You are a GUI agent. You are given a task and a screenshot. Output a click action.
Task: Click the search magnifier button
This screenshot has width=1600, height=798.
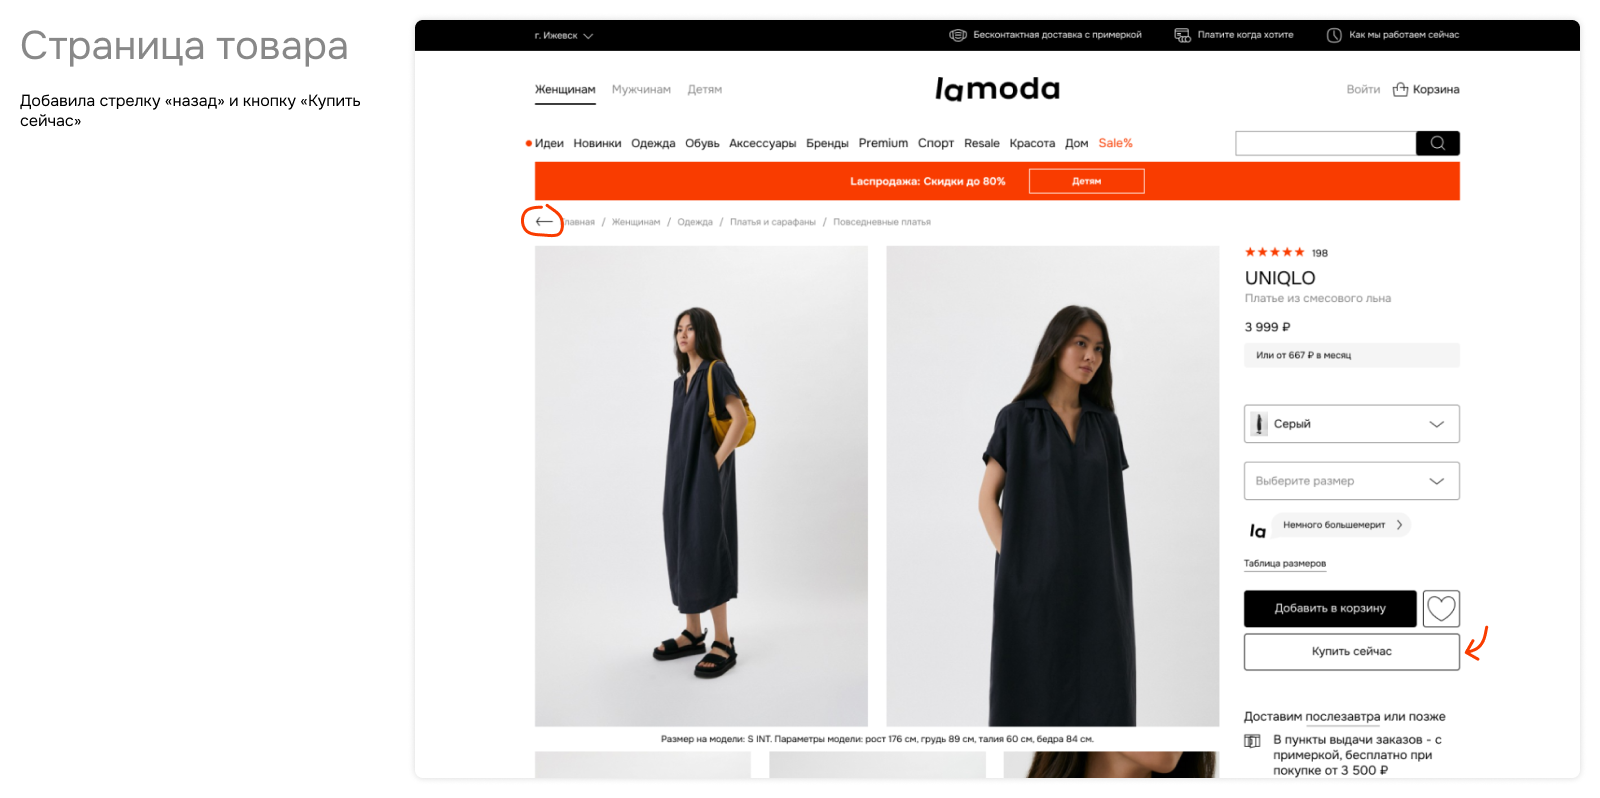1437,143
